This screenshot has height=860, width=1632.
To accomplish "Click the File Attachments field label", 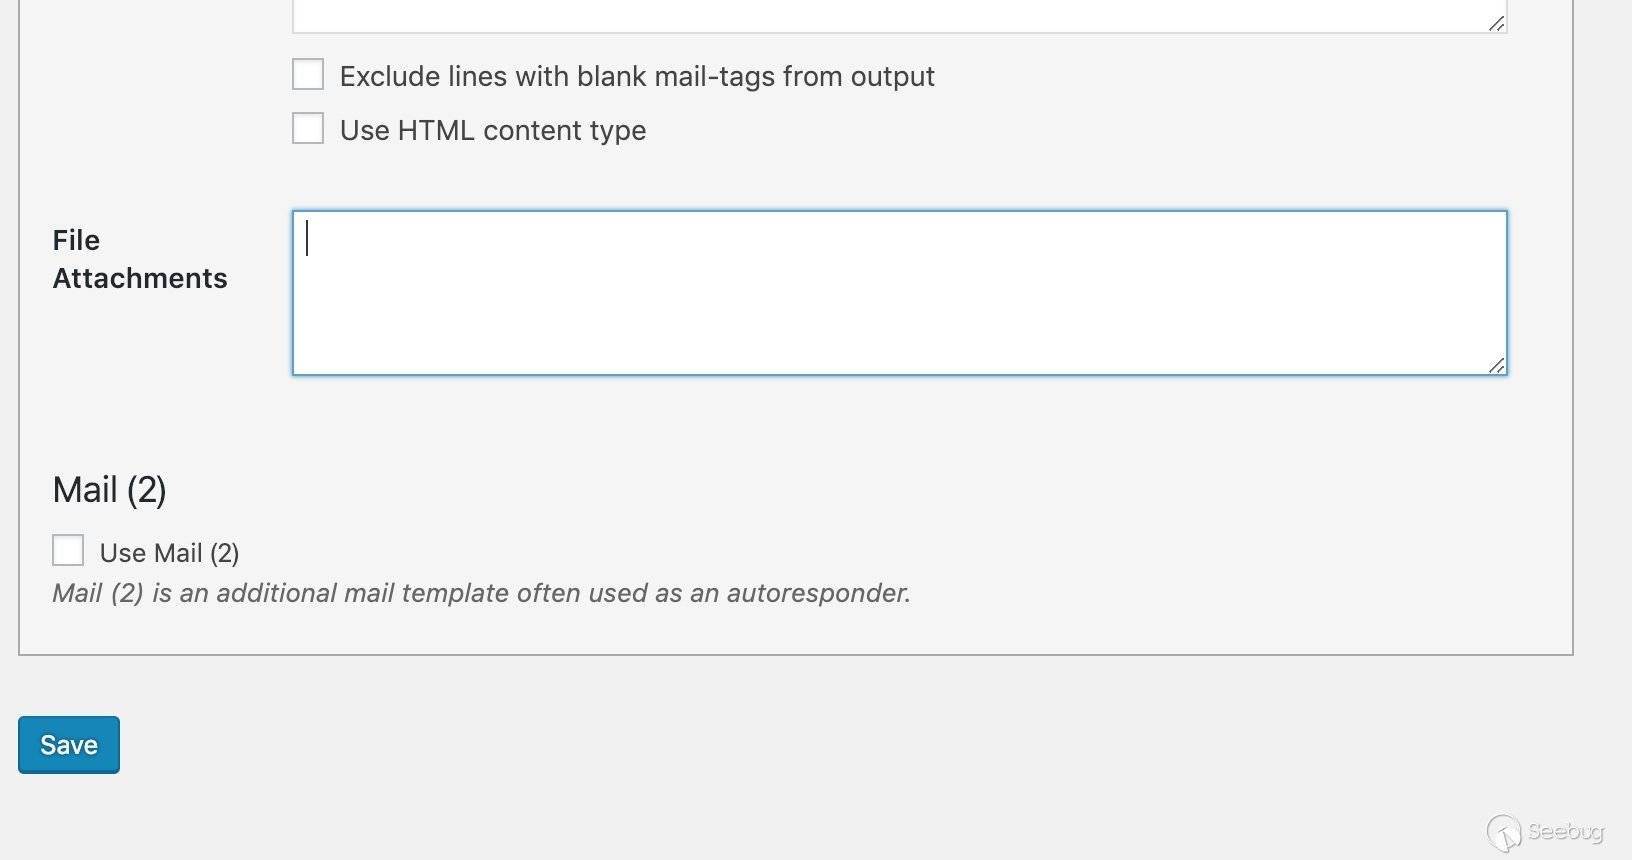I will 140,259.
